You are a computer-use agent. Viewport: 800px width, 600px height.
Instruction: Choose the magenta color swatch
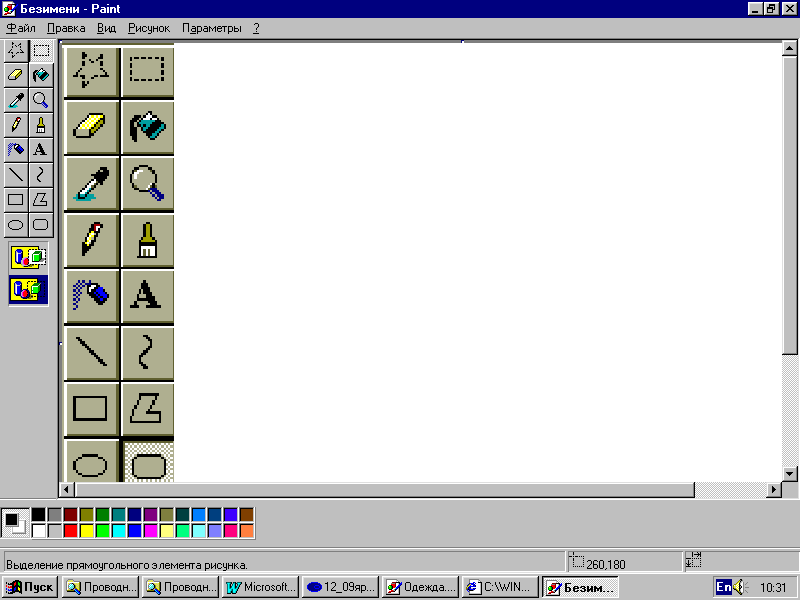(151, 531)
